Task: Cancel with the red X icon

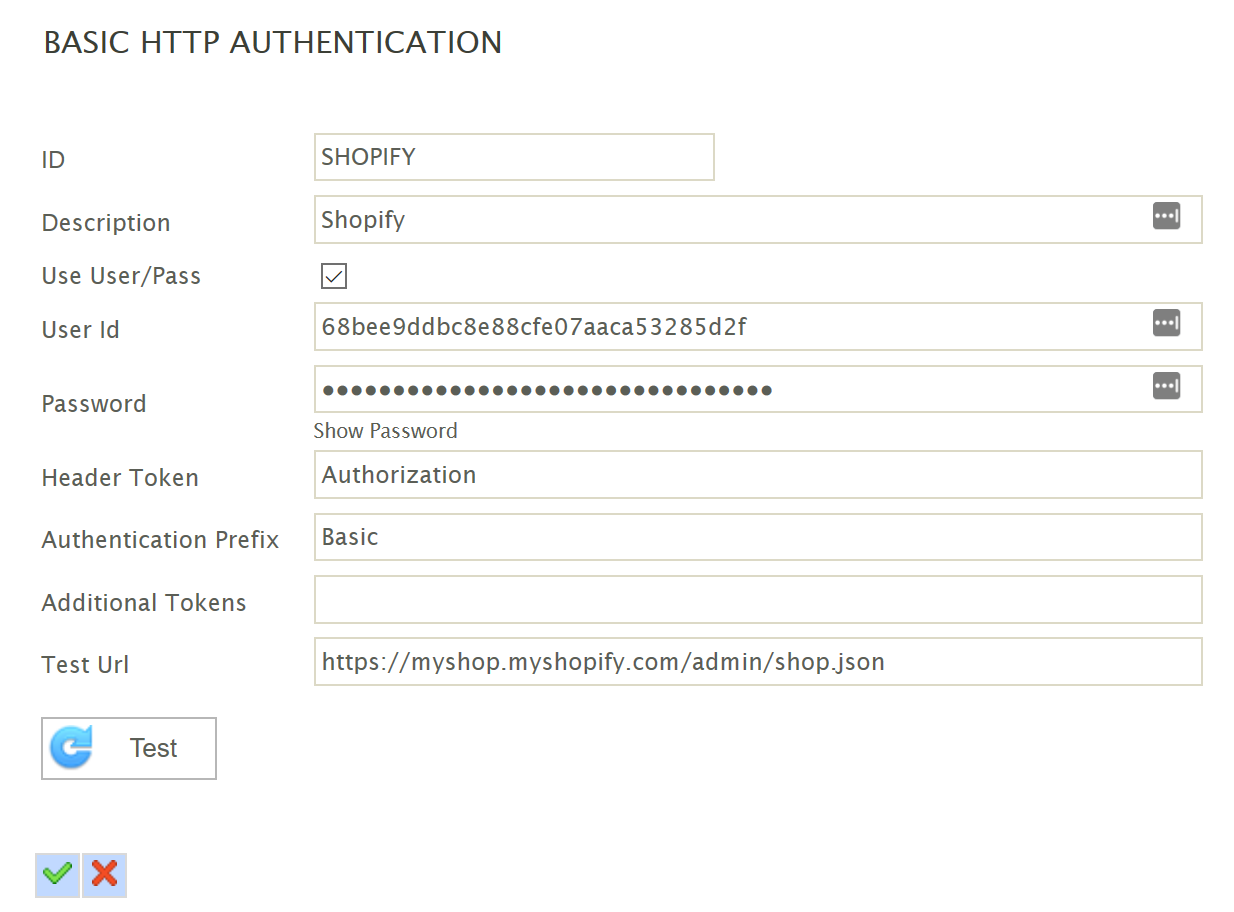Action: pos(105,875)
